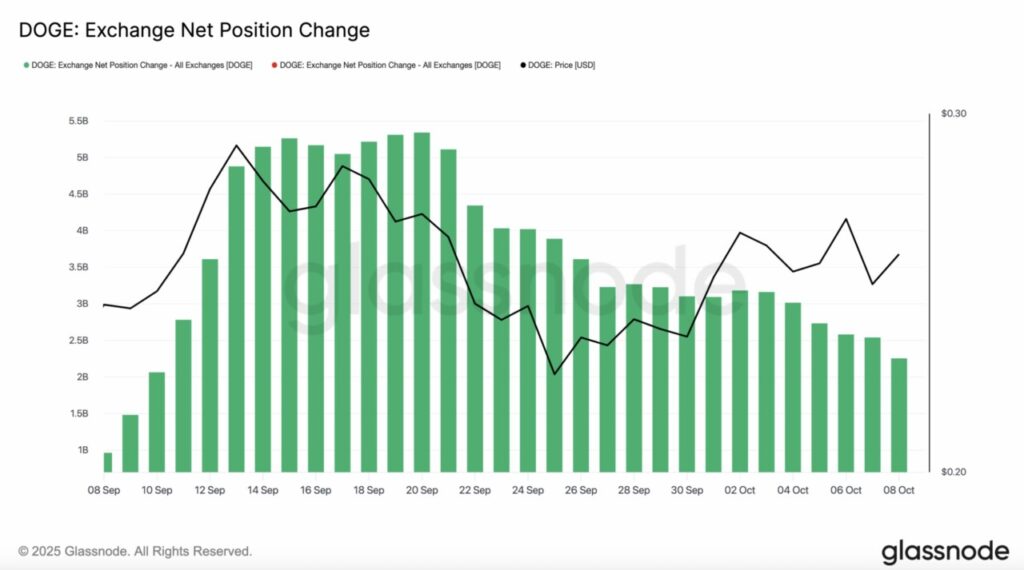Screen dimensions: 1024x570
Task: Click the green bar above 12 Sep
Action: coord(210,365)
